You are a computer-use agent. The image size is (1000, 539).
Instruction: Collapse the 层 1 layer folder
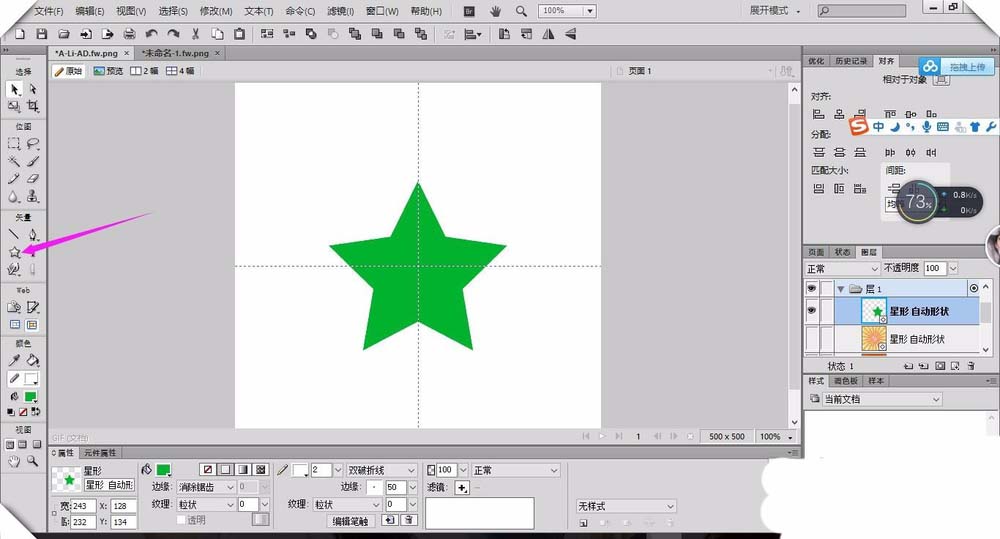(840, 288)
